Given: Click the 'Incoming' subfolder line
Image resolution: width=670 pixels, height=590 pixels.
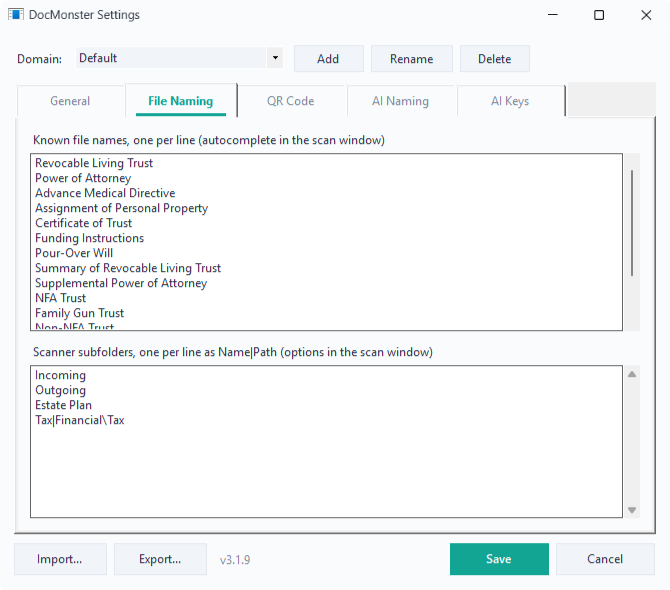Looking at the screenshot, I should [60, 375].
